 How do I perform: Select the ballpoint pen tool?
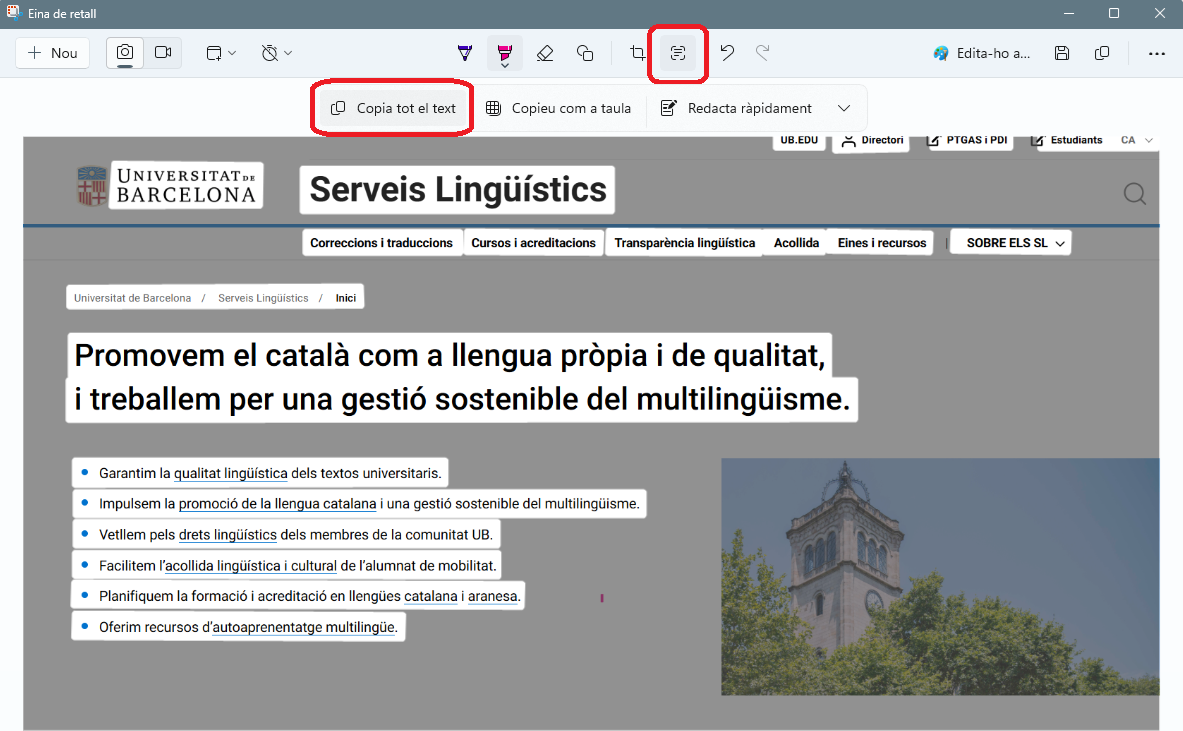point(465,53)
